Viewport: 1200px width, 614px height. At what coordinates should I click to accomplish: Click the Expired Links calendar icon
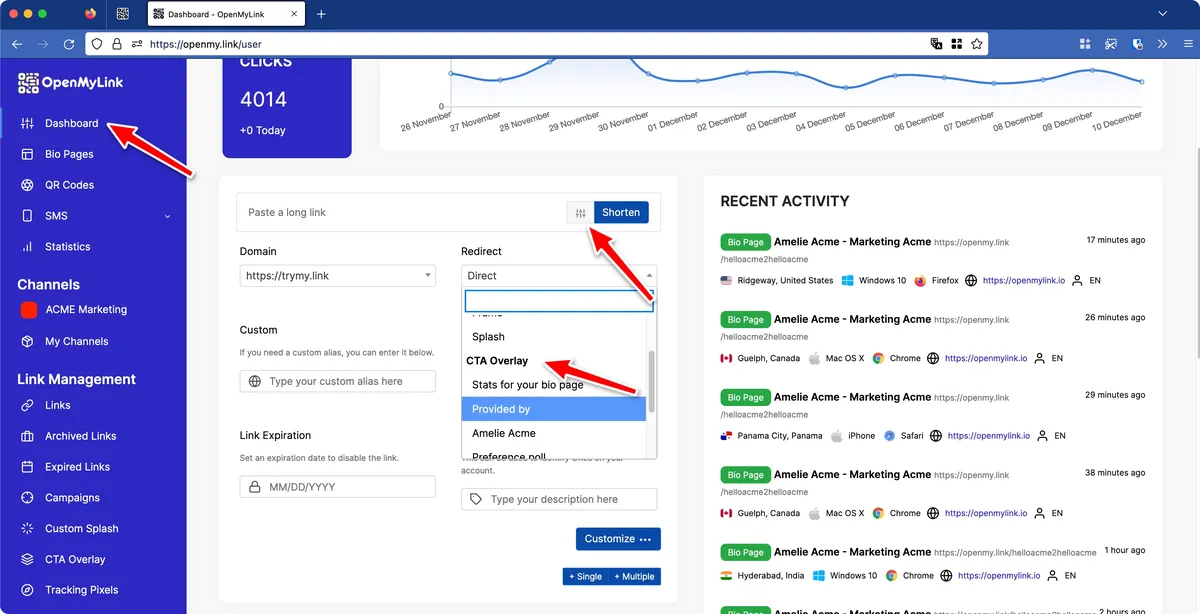[27, 467]
